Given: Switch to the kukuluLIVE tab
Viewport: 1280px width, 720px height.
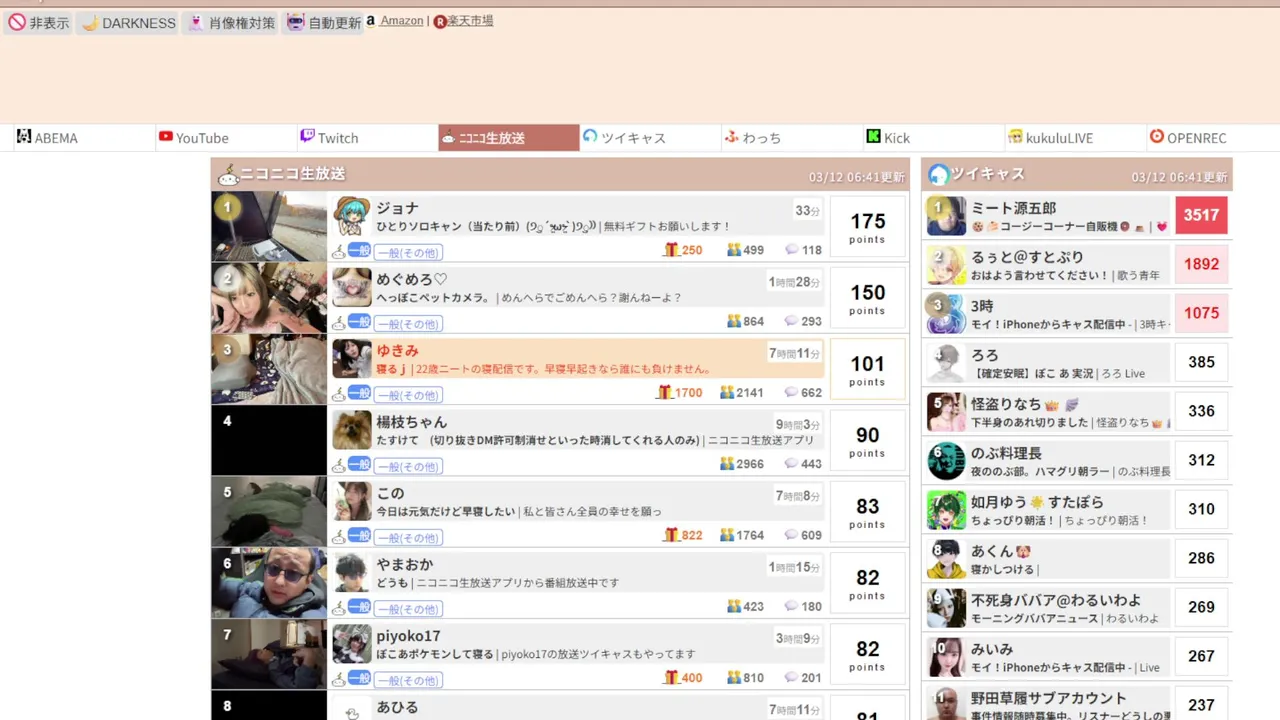Looking at the screenshot, I should 1076,138.
